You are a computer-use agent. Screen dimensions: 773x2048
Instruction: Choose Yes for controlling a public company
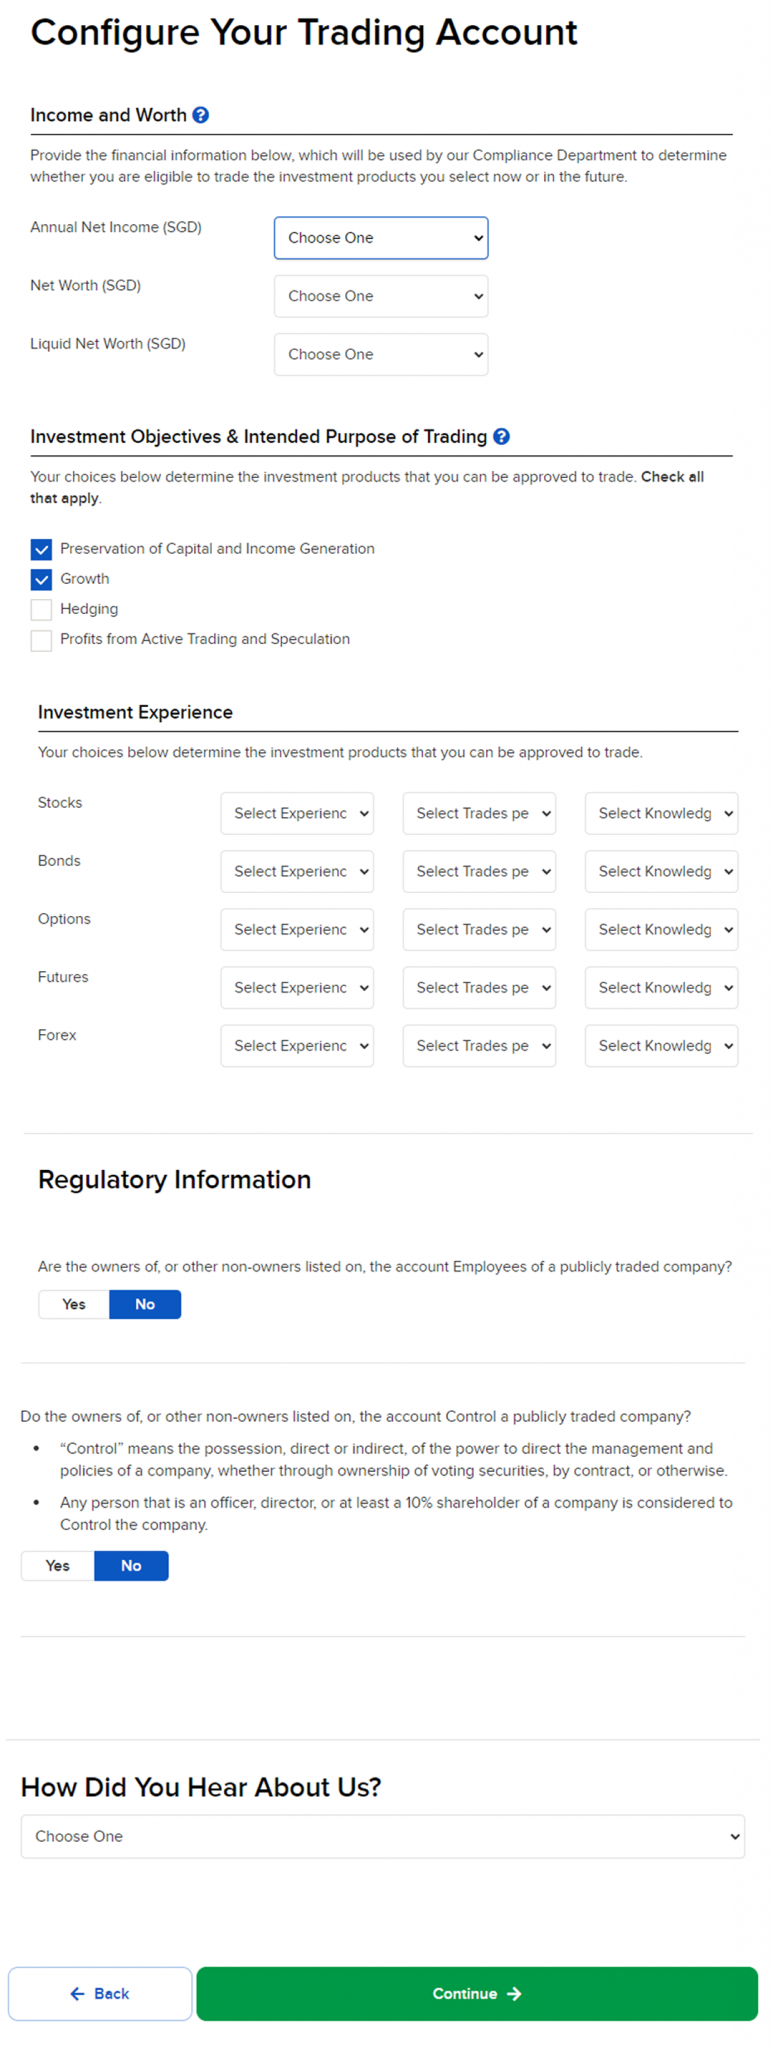click(x=58, y=1565)
